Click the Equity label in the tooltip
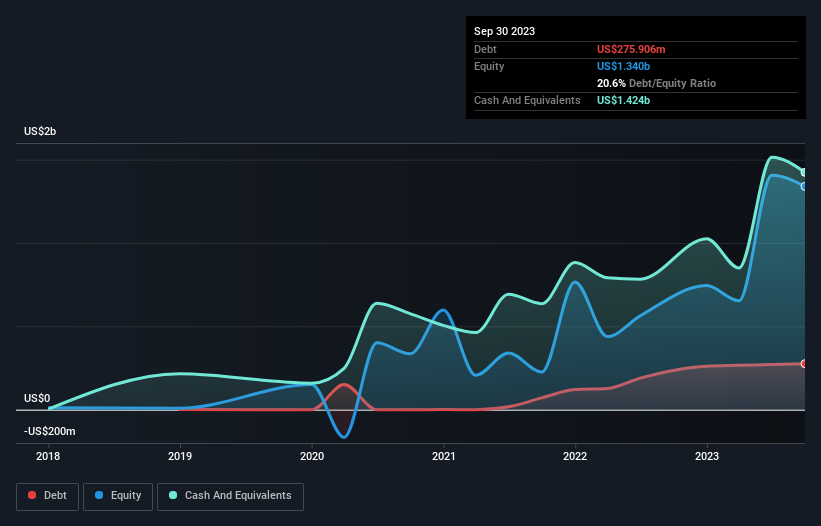 [489, 66]
